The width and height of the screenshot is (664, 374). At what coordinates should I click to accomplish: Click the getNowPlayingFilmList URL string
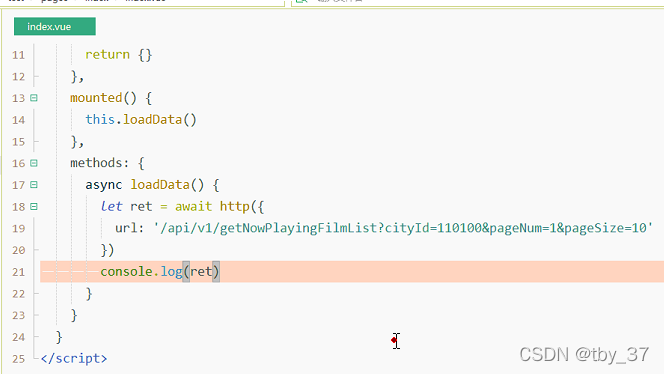[403, 228]
